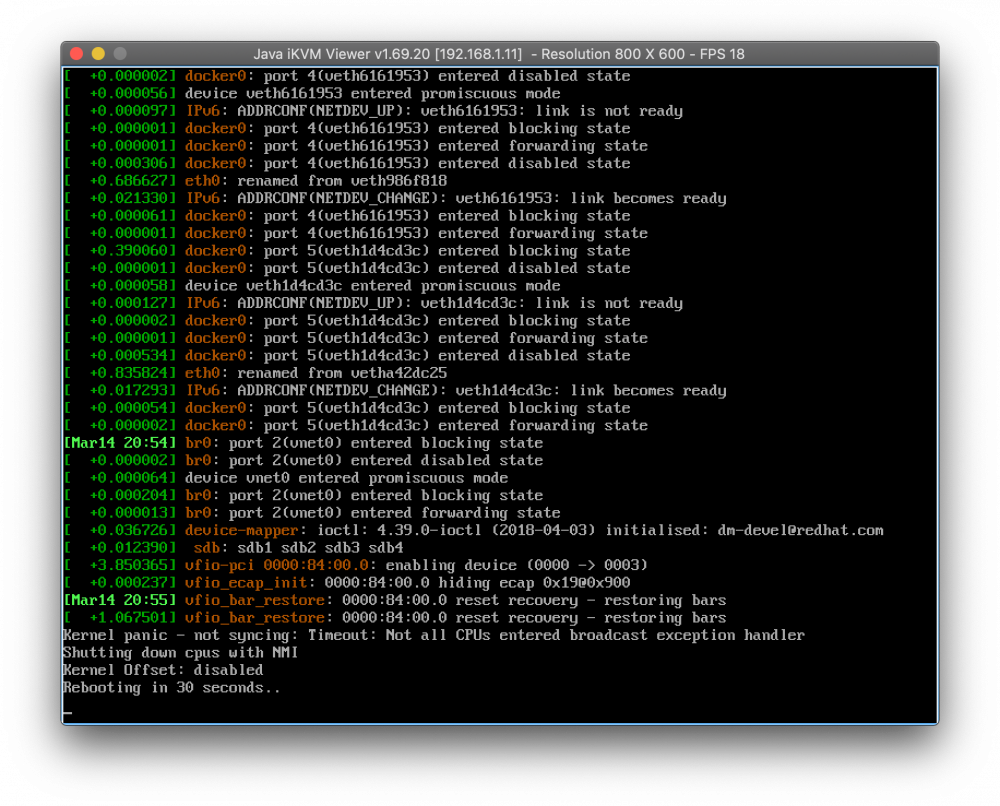Click the gray disabled zoom button
Viewport: 1000px width, 806px height.
click(120, 54)
